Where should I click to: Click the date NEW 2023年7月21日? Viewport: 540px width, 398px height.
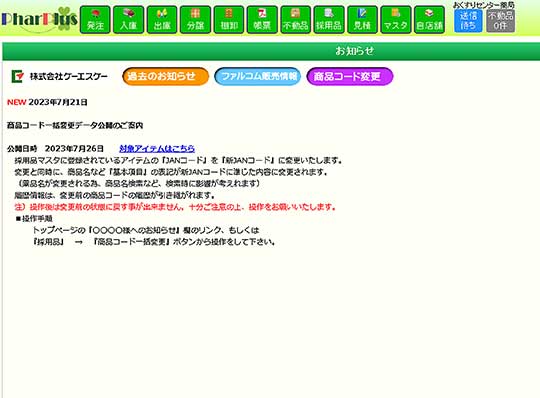47,102
